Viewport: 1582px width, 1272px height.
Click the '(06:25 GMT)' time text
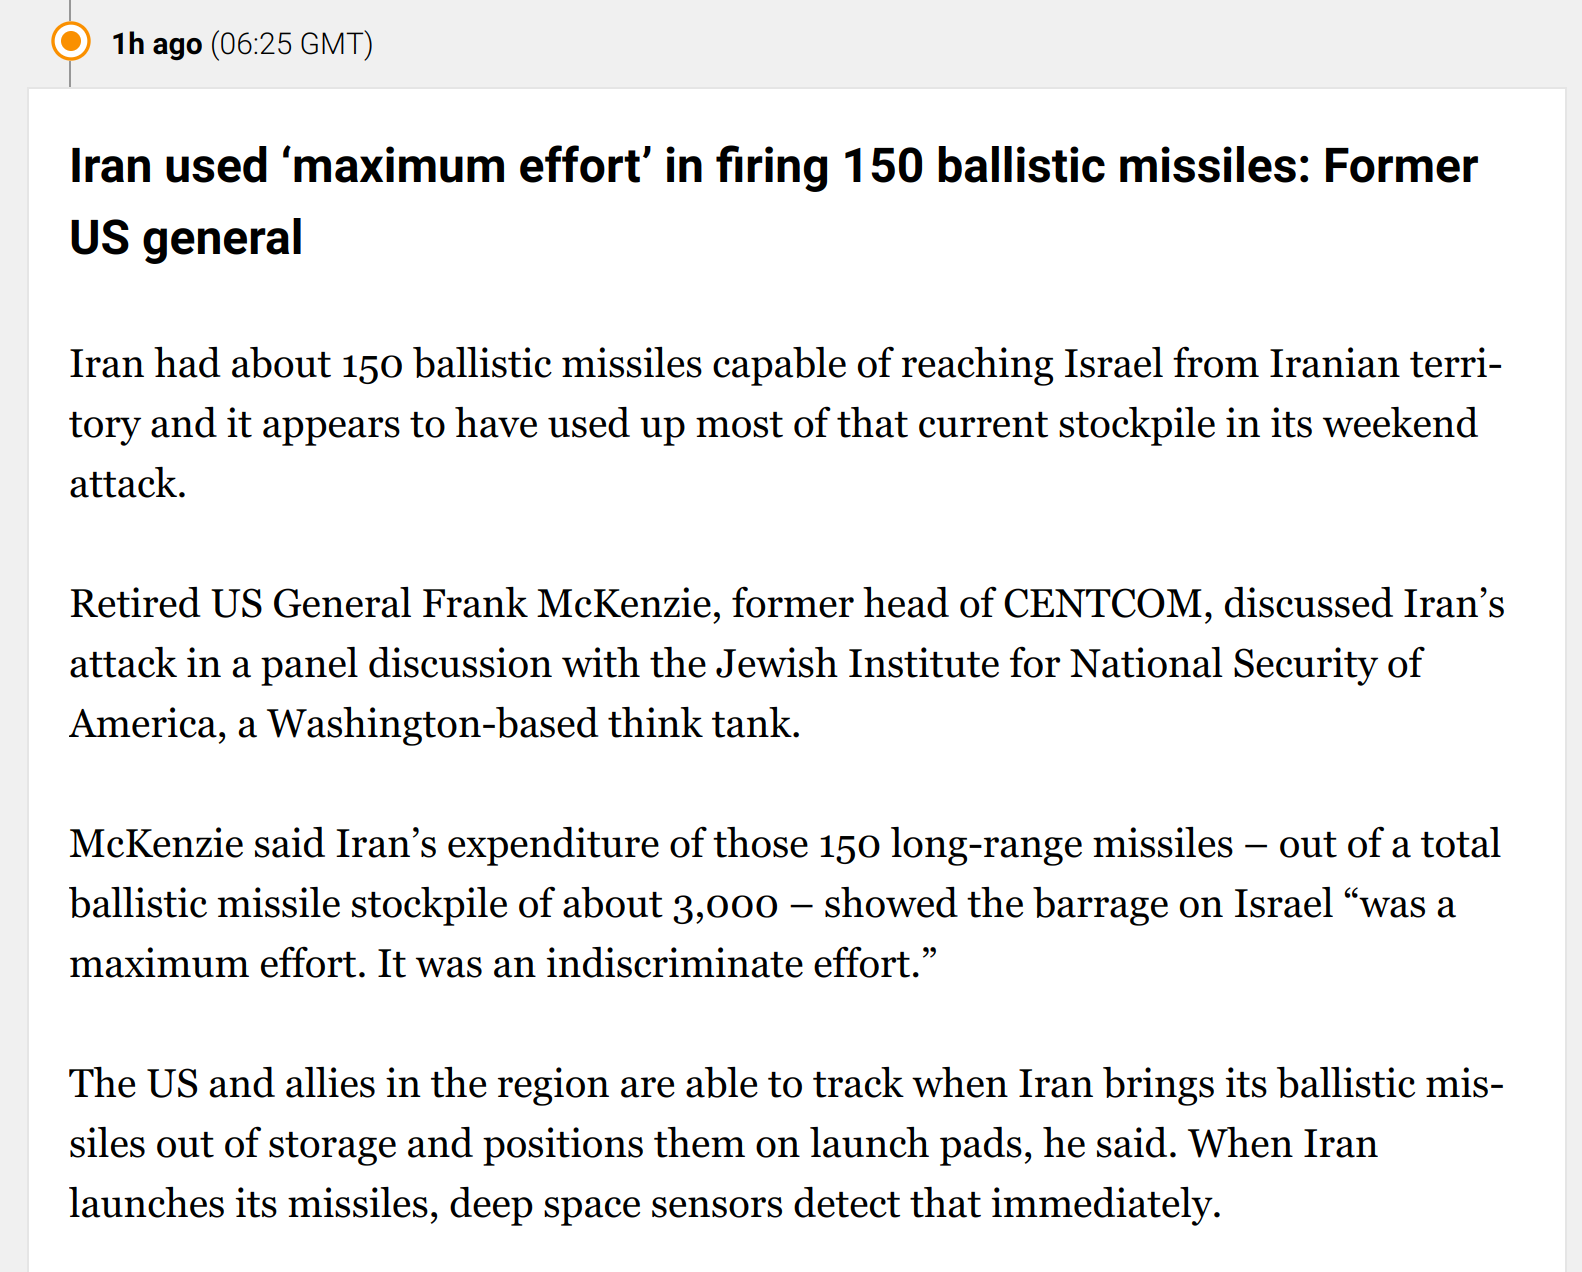(292, 44)
